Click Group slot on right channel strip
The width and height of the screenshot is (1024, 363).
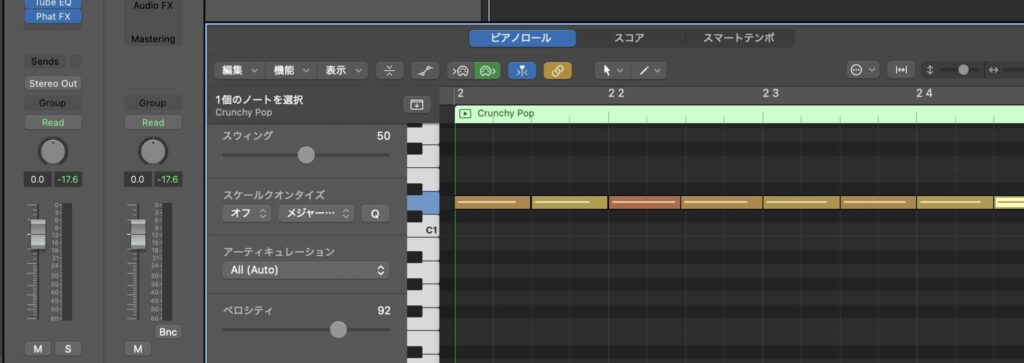click(153, 103)
